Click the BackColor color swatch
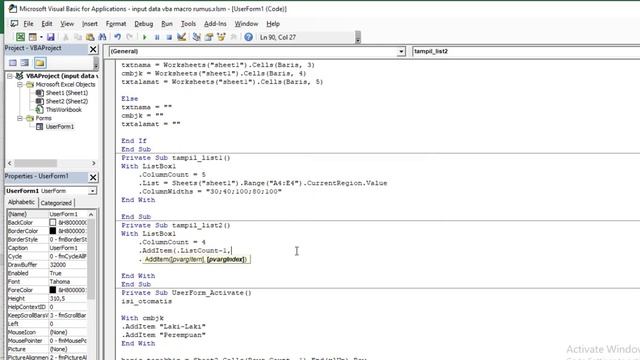 coord(53,222)
